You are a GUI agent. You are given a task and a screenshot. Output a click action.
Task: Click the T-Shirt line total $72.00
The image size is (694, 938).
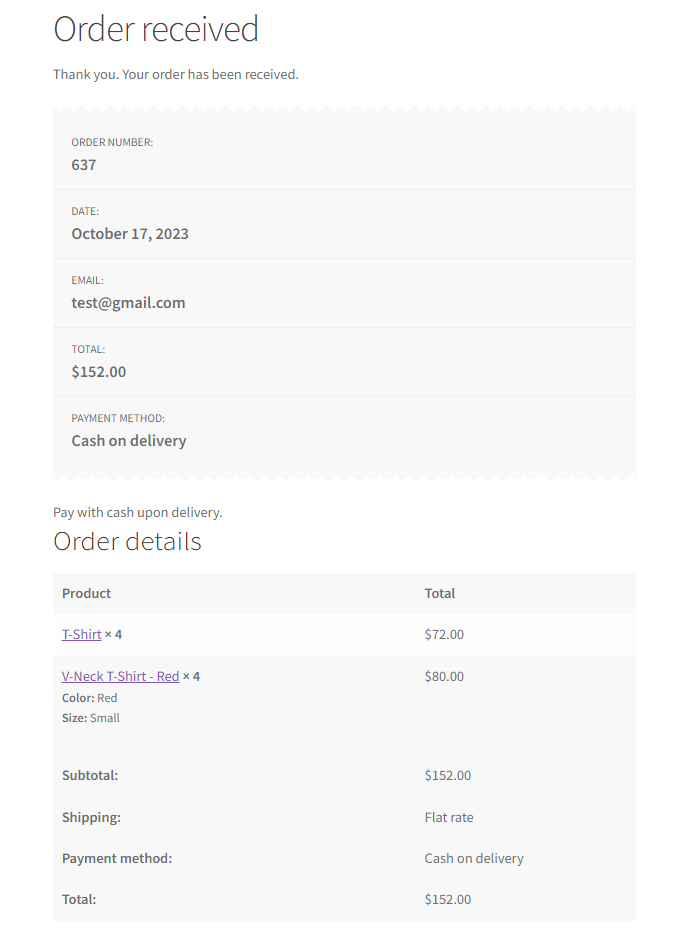coord(444,634)
